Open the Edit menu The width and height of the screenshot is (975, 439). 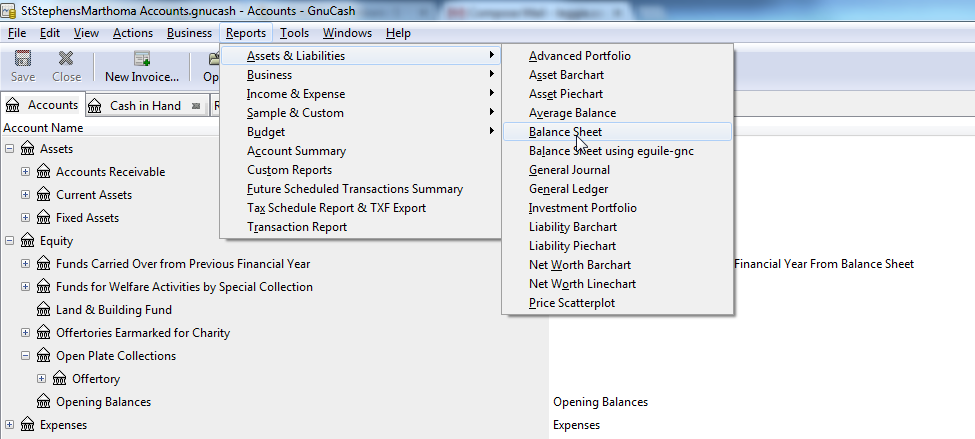(50, 33)
